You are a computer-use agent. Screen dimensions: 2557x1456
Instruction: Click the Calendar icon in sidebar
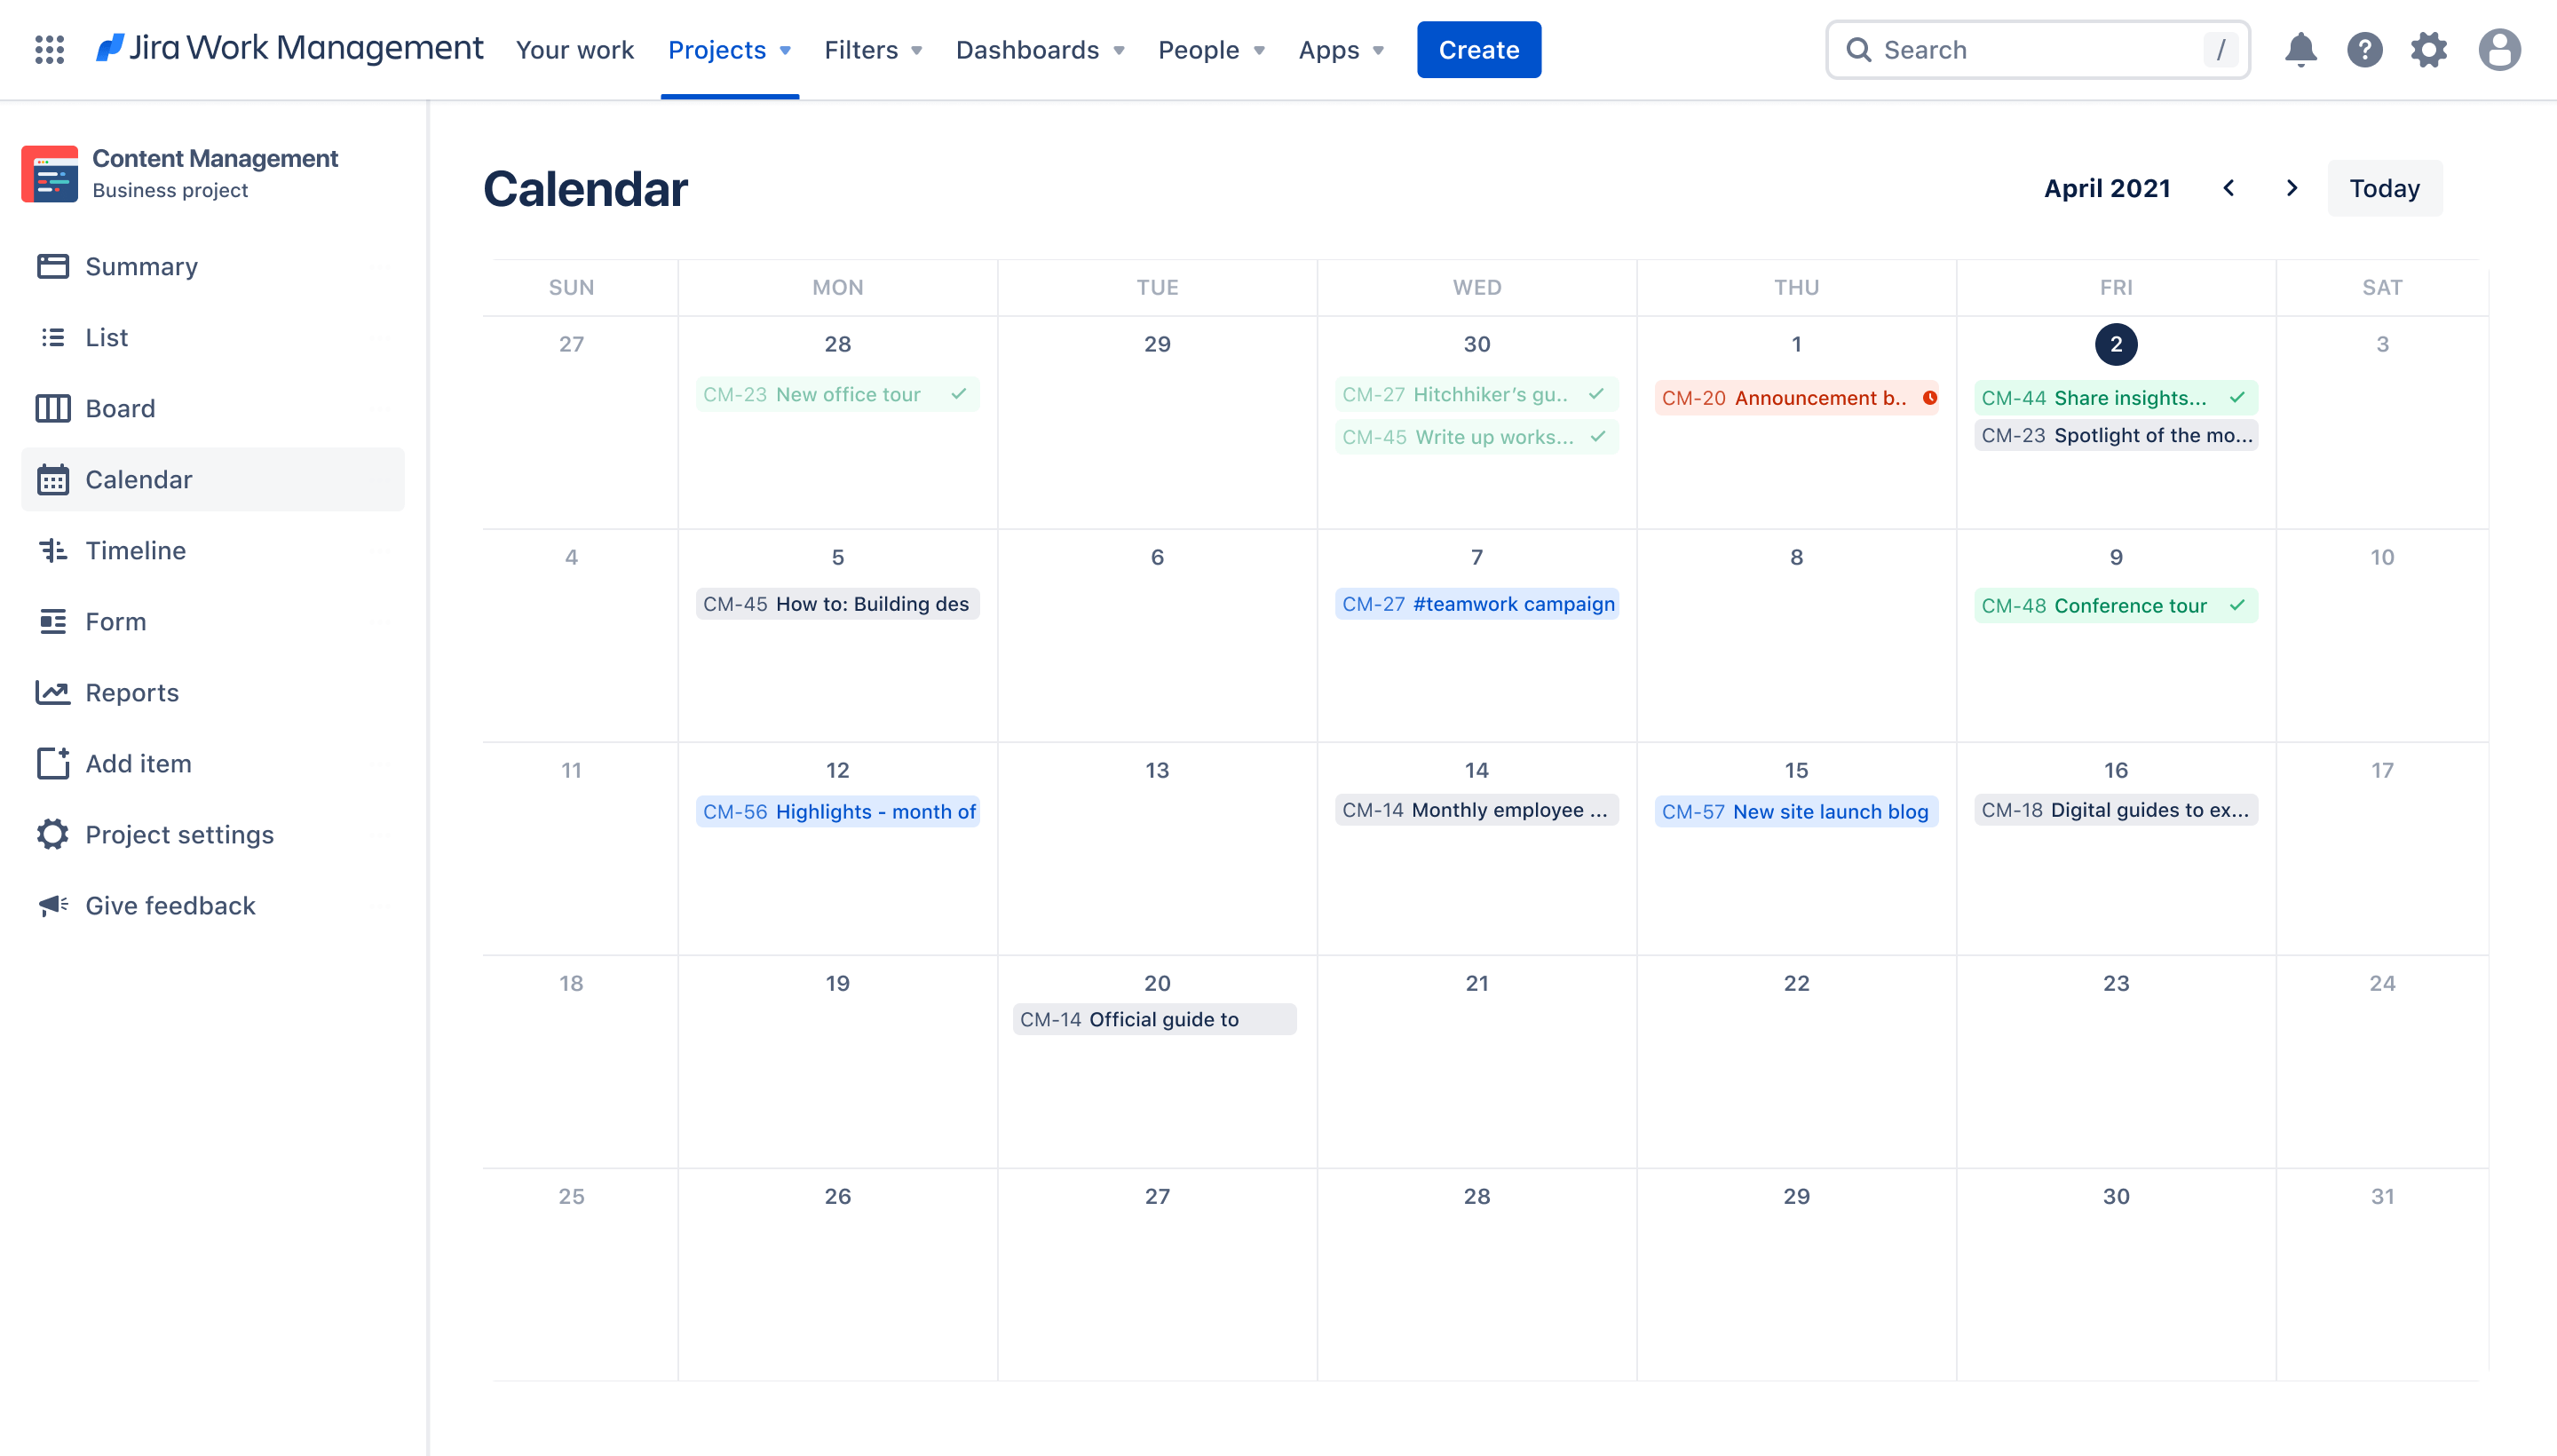[x=52, y=478]
